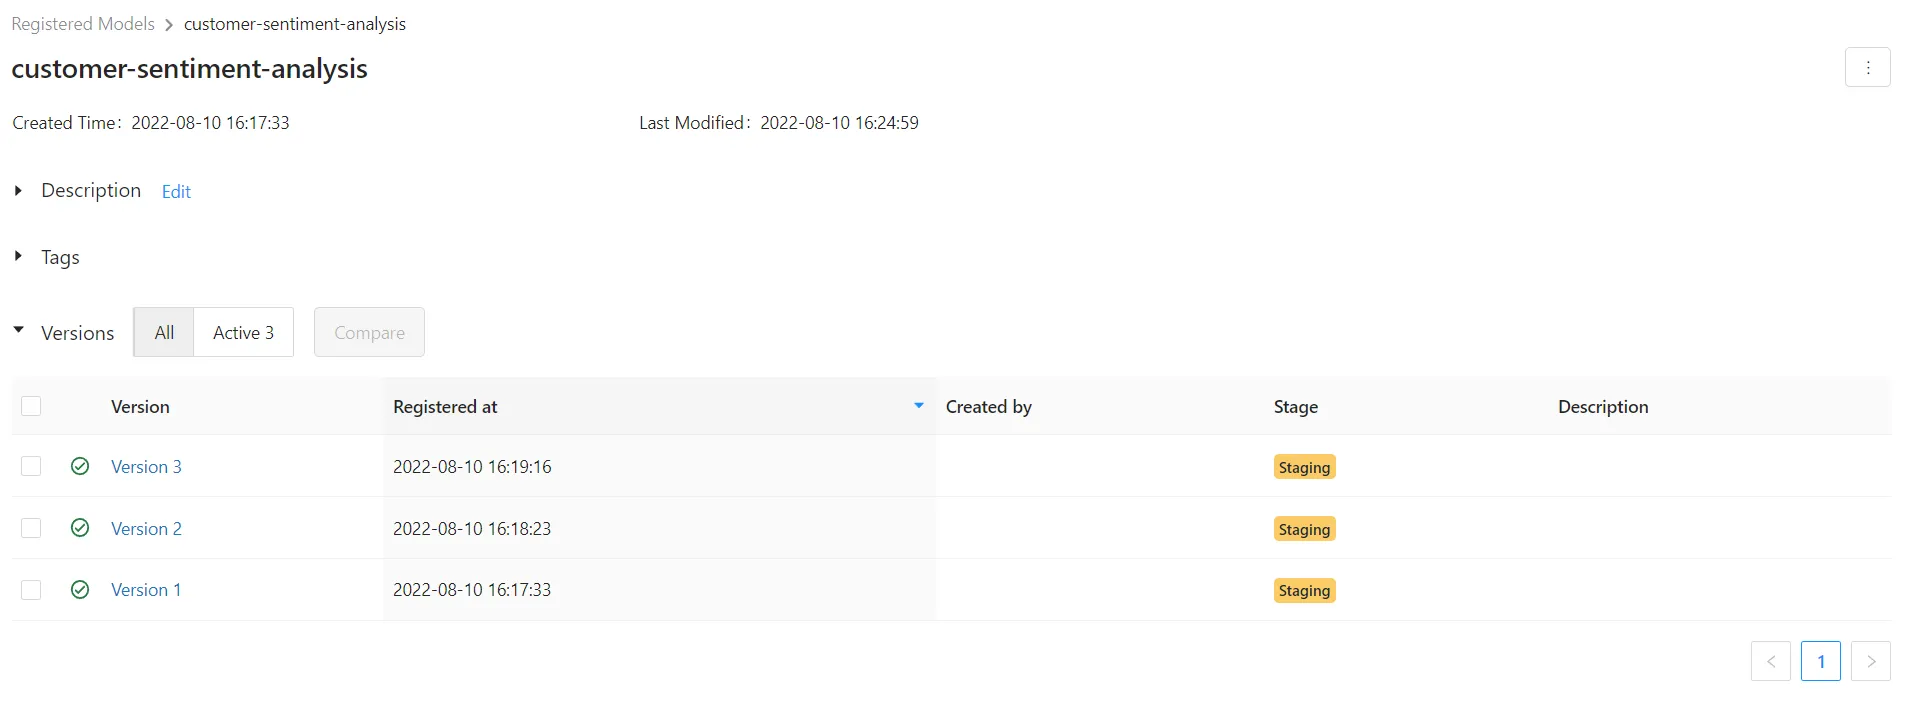
Task: Show All versions tab
Action: (164, 332)
